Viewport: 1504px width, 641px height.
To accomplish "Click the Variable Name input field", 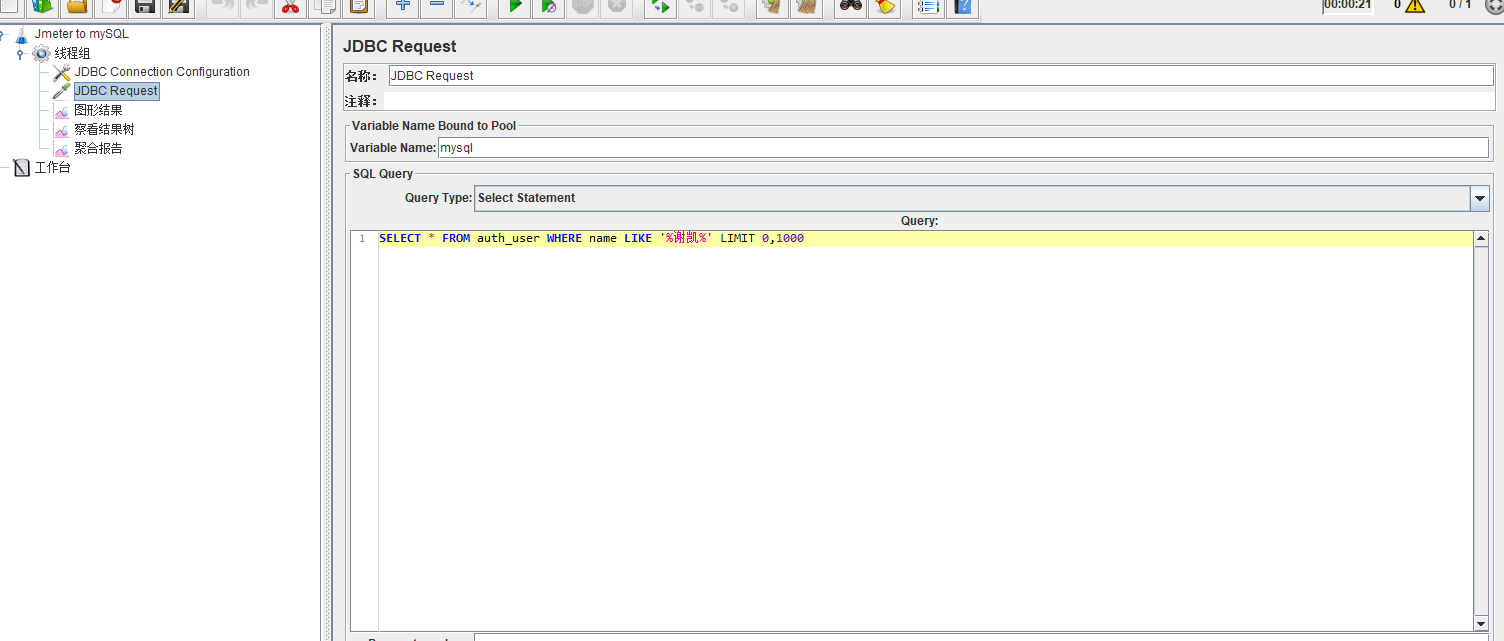I will click(x=962, y=148).
